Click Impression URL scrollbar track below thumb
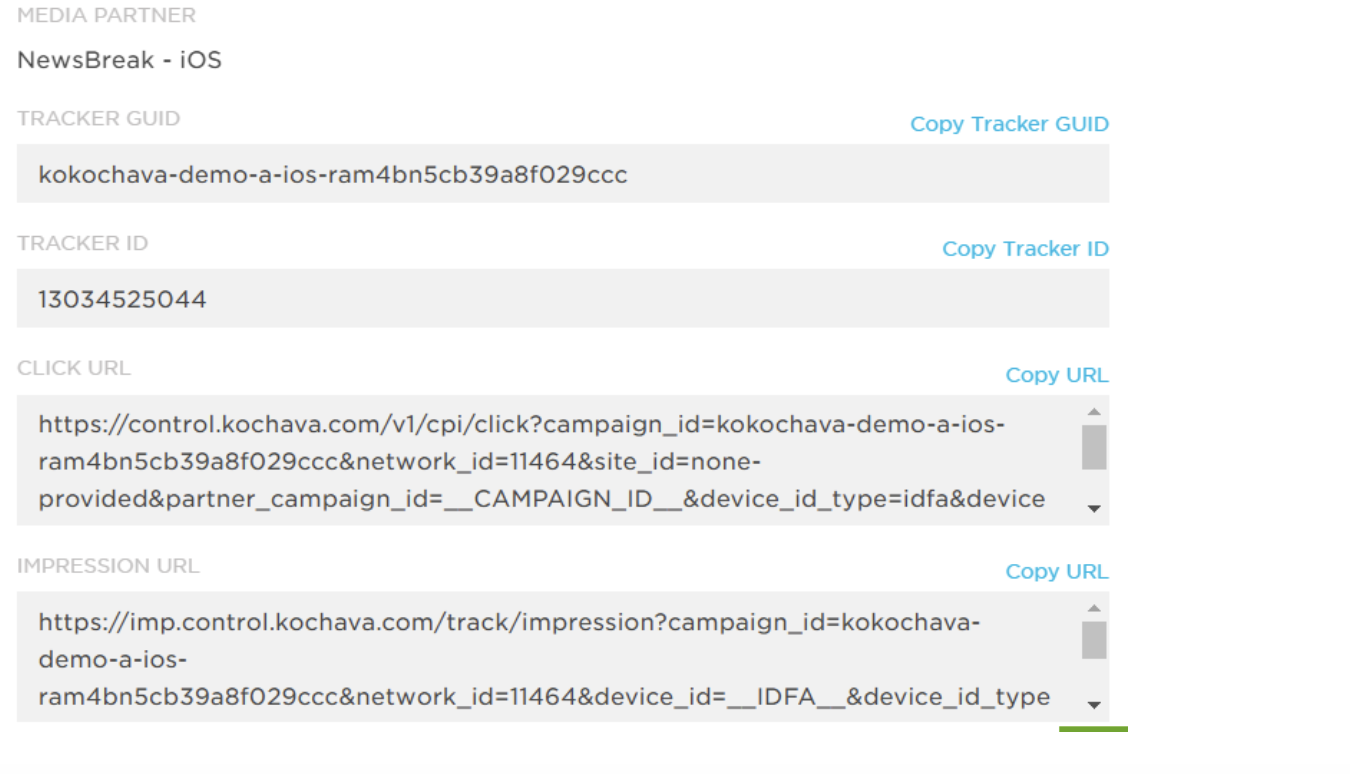Screen dimensions: 1350x774 coord(1094,679)
